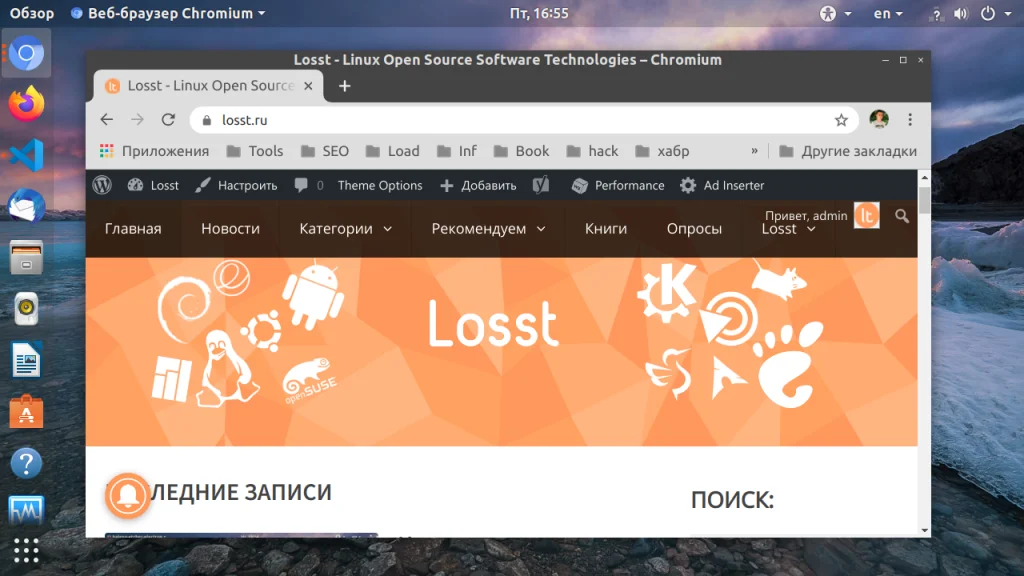Image resolution: width=1024 pixels, height=576 pixels.
Task: Open the Files manager in dock
Action: click(26, 257)
